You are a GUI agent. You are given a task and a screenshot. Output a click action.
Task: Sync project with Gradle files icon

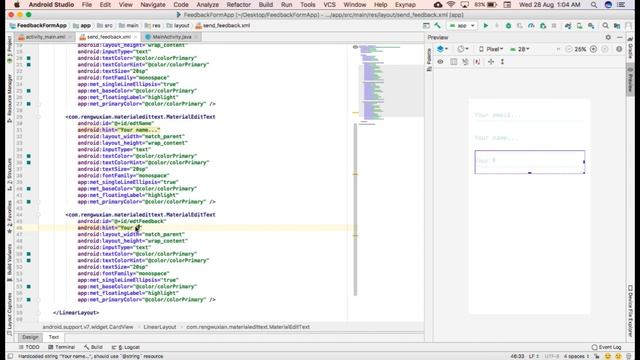pos(568,26)
